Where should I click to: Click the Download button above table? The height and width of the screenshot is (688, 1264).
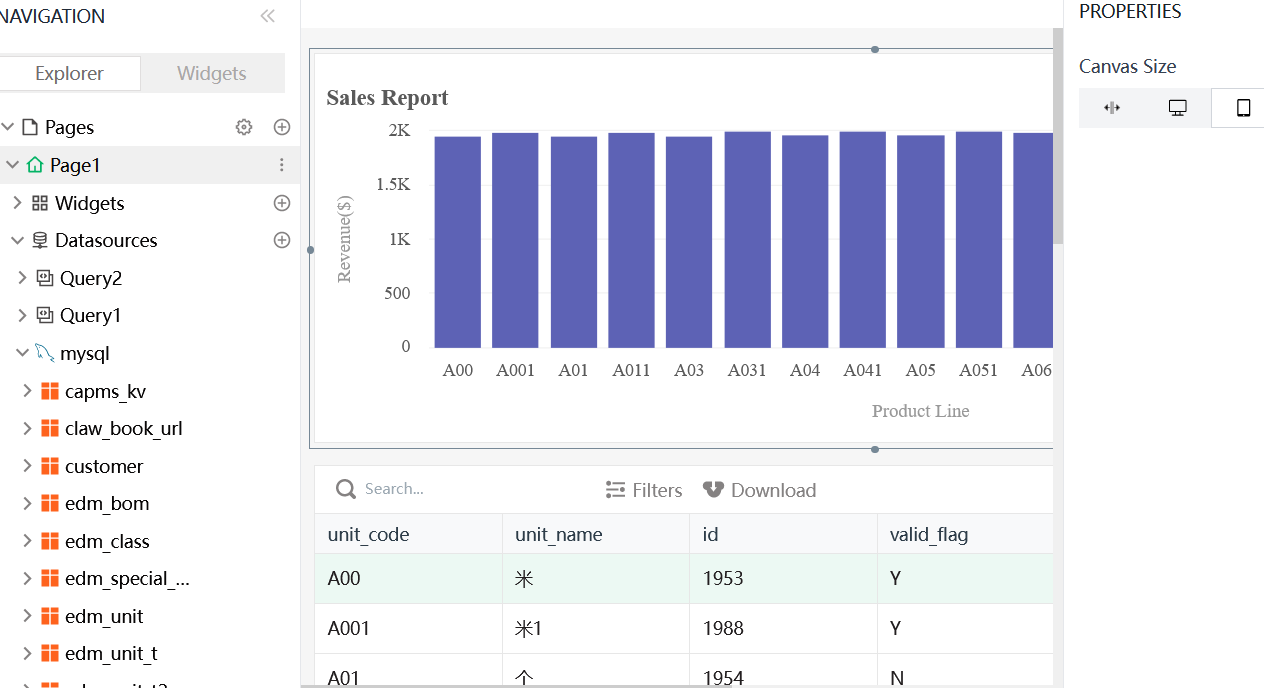click(760, 490)
